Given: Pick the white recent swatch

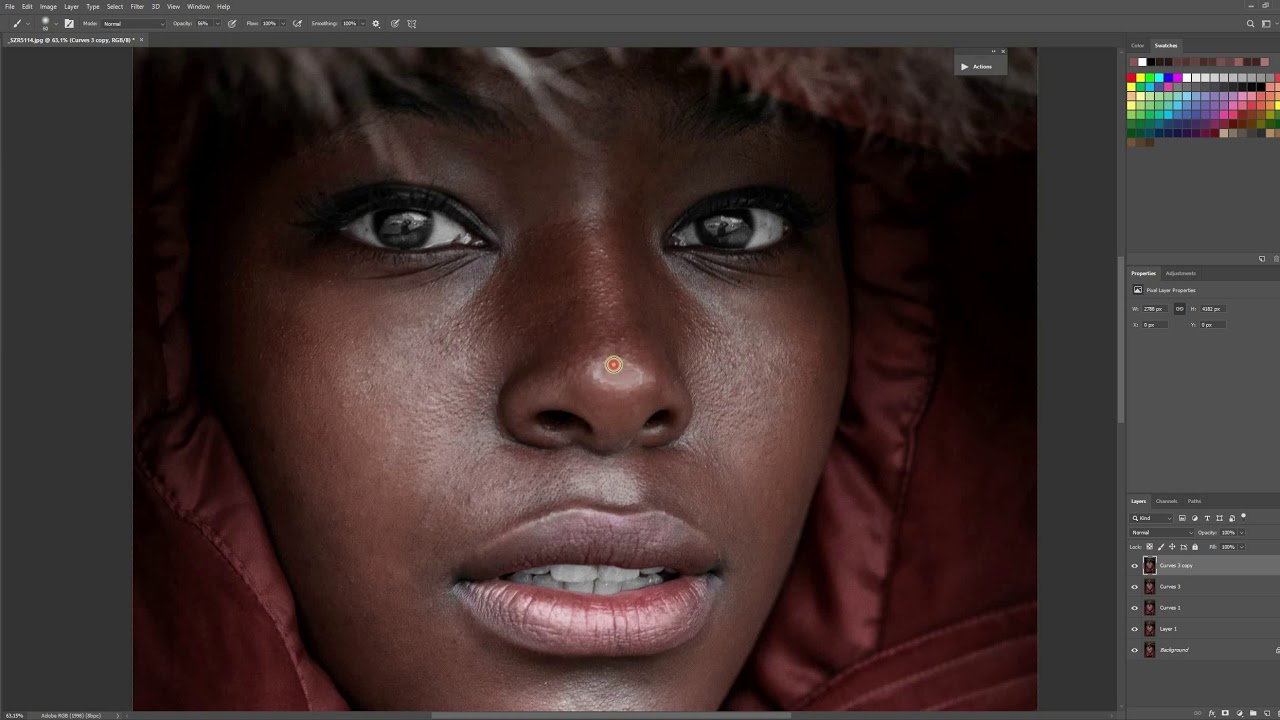Looking at the screenshot, I should click(1142, 62).
